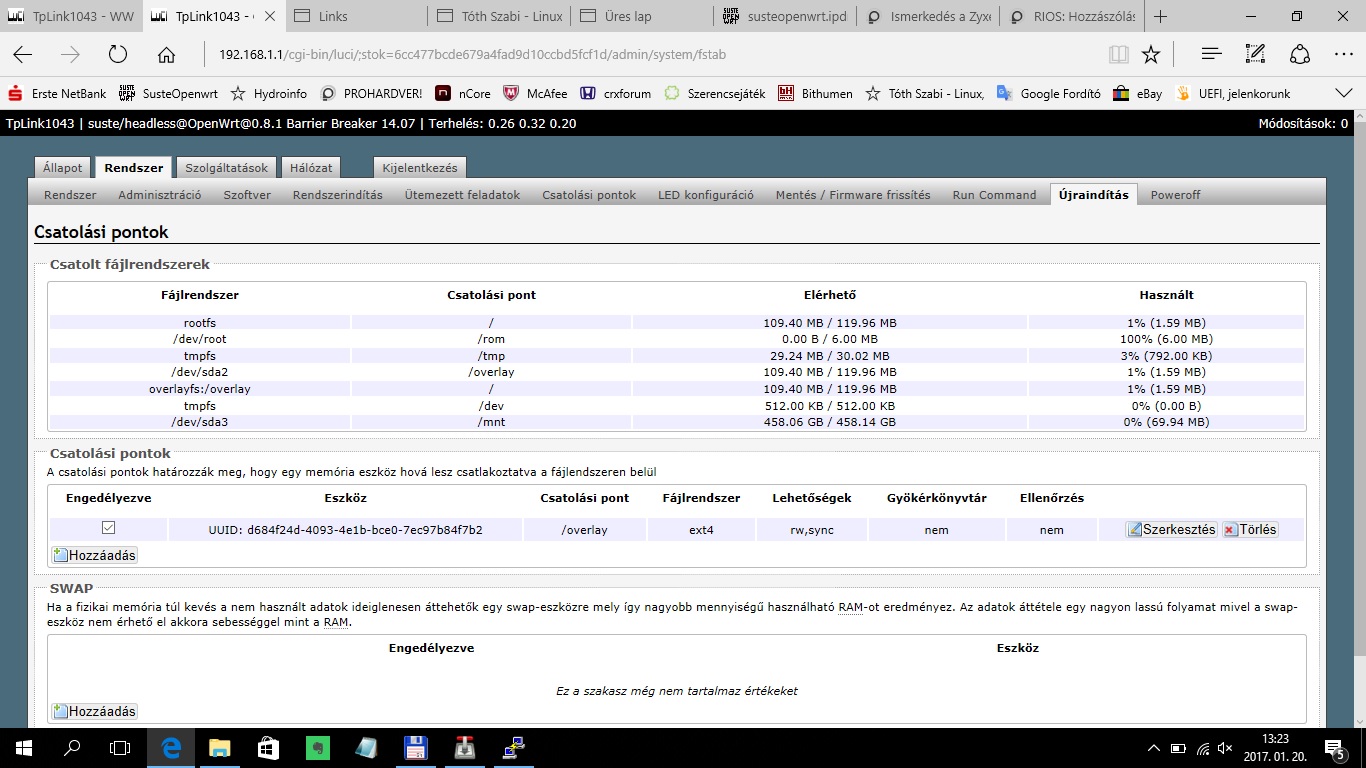Viewport: 1366px width, 768px height.
Task: Open the Szolgáltatások main tab
Action: click(x=227, y=168)
